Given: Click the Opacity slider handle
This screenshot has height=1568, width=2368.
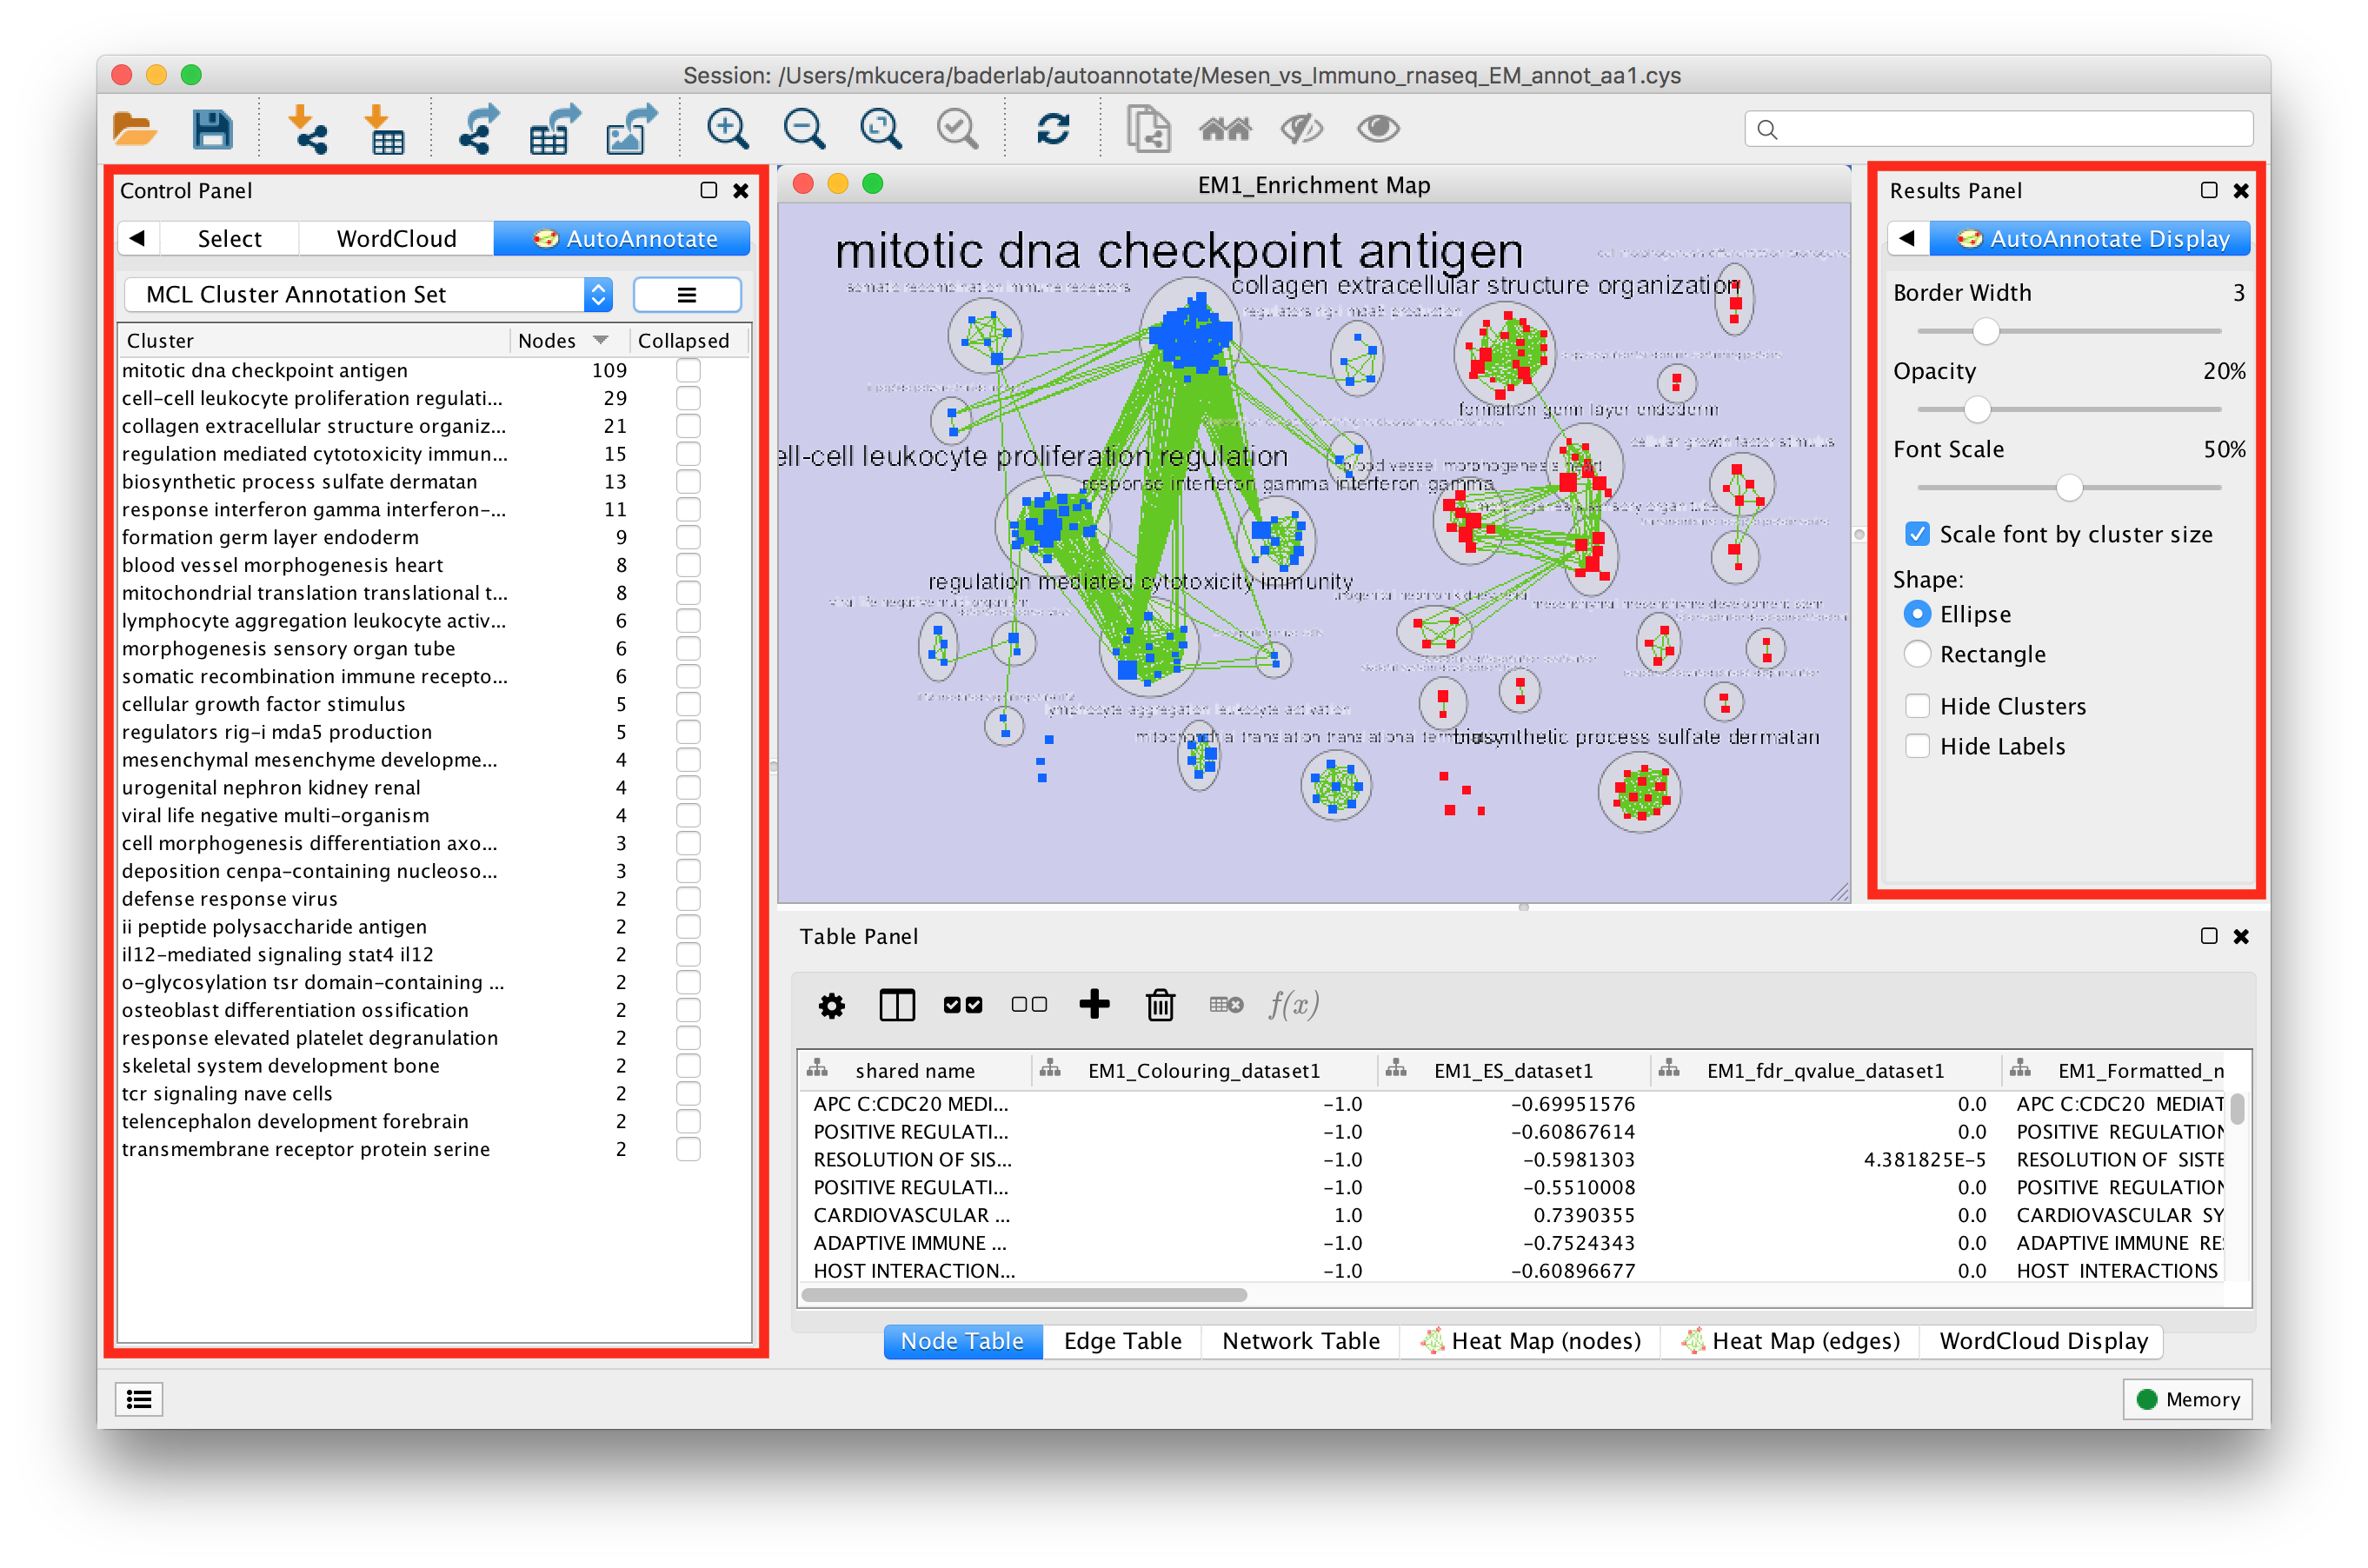Looking at the screenshot, I should (x=1977, y=409).
